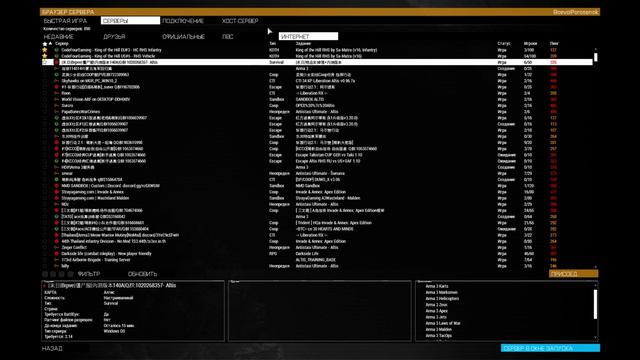
Task: Switch to the ЛВС tab
Action: [228, 37]
